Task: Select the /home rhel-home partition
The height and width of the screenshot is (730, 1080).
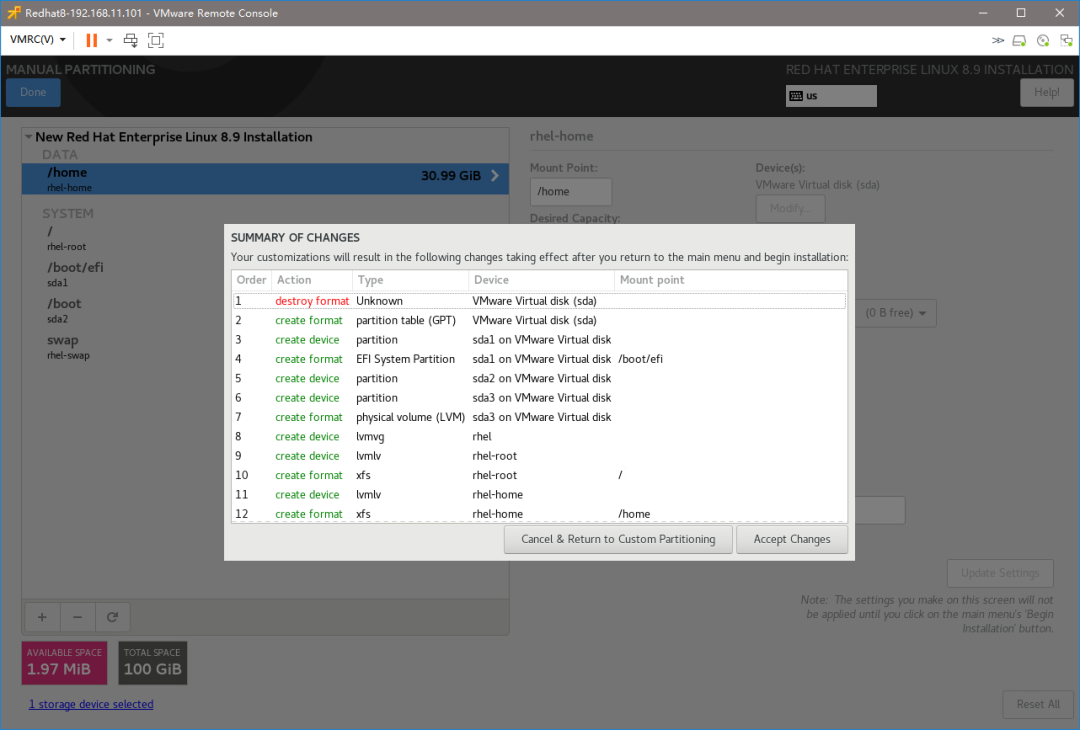Action: [x=265, y=178]
